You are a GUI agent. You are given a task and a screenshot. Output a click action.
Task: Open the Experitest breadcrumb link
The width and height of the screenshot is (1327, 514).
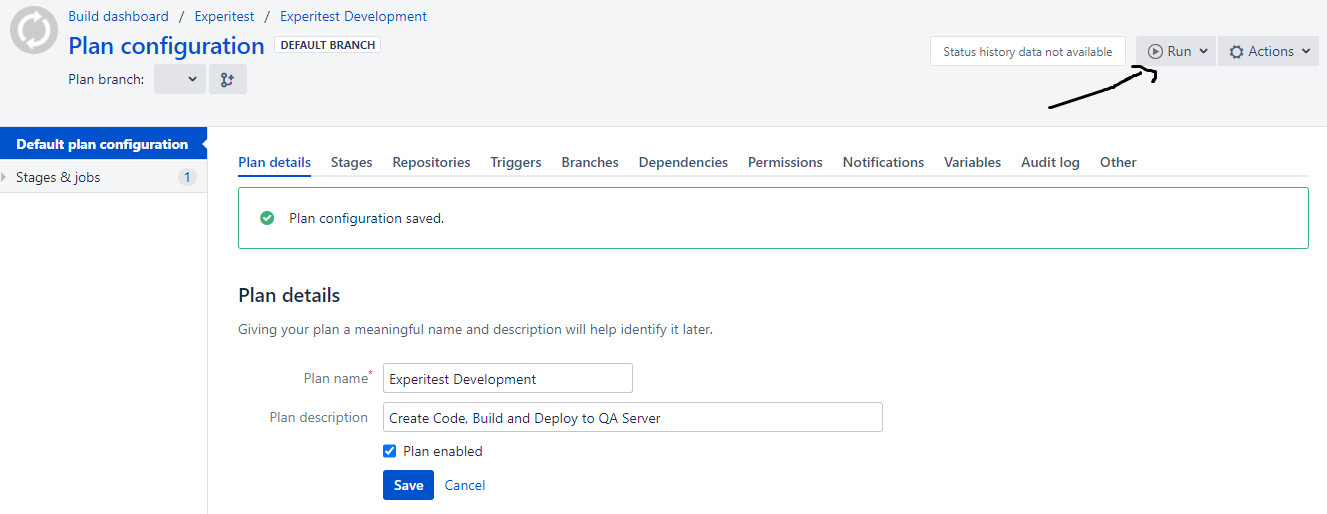225,16
